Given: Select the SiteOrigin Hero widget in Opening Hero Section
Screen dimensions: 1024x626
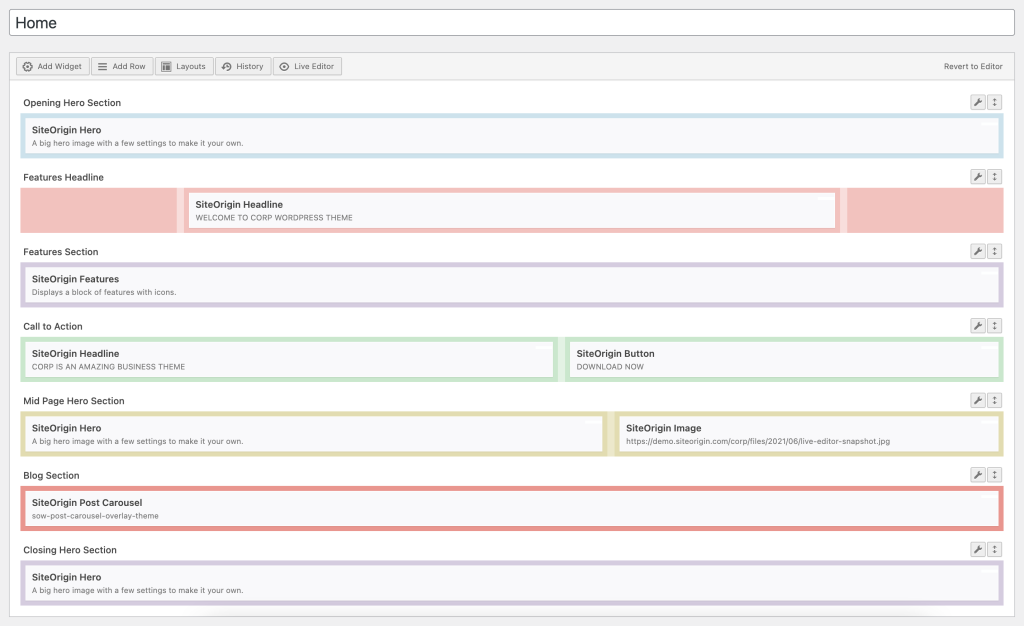Looking at the screenshot, I should pos(510,136).
